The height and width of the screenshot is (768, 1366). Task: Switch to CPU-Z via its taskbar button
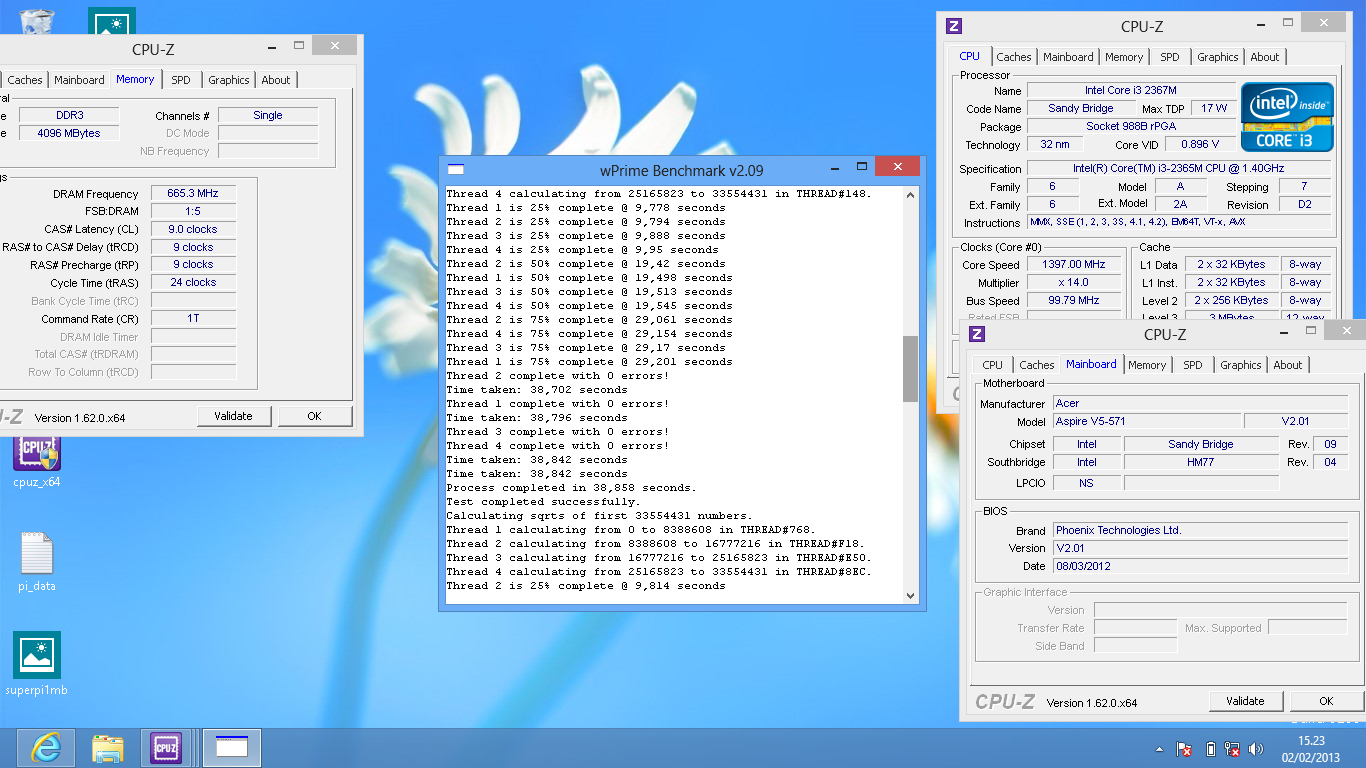(166, 747)
